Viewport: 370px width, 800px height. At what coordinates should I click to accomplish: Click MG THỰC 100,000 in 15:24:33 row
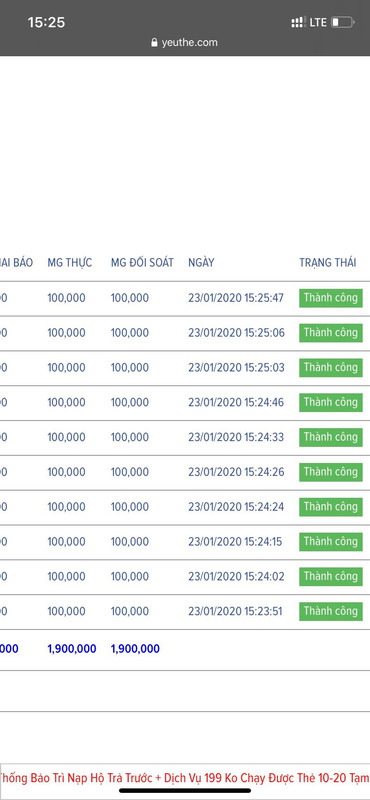(x=66, y=437)
